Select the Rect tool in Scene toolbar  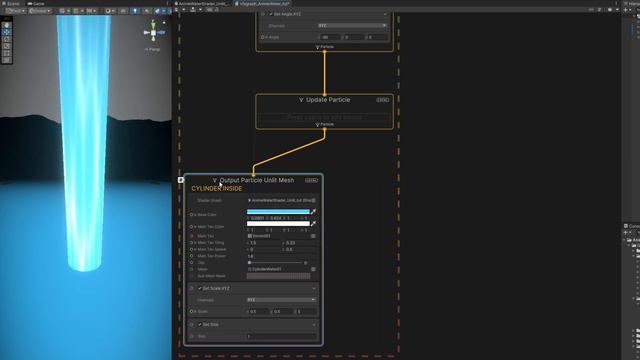pyautogui.click(x=6, y=53)
